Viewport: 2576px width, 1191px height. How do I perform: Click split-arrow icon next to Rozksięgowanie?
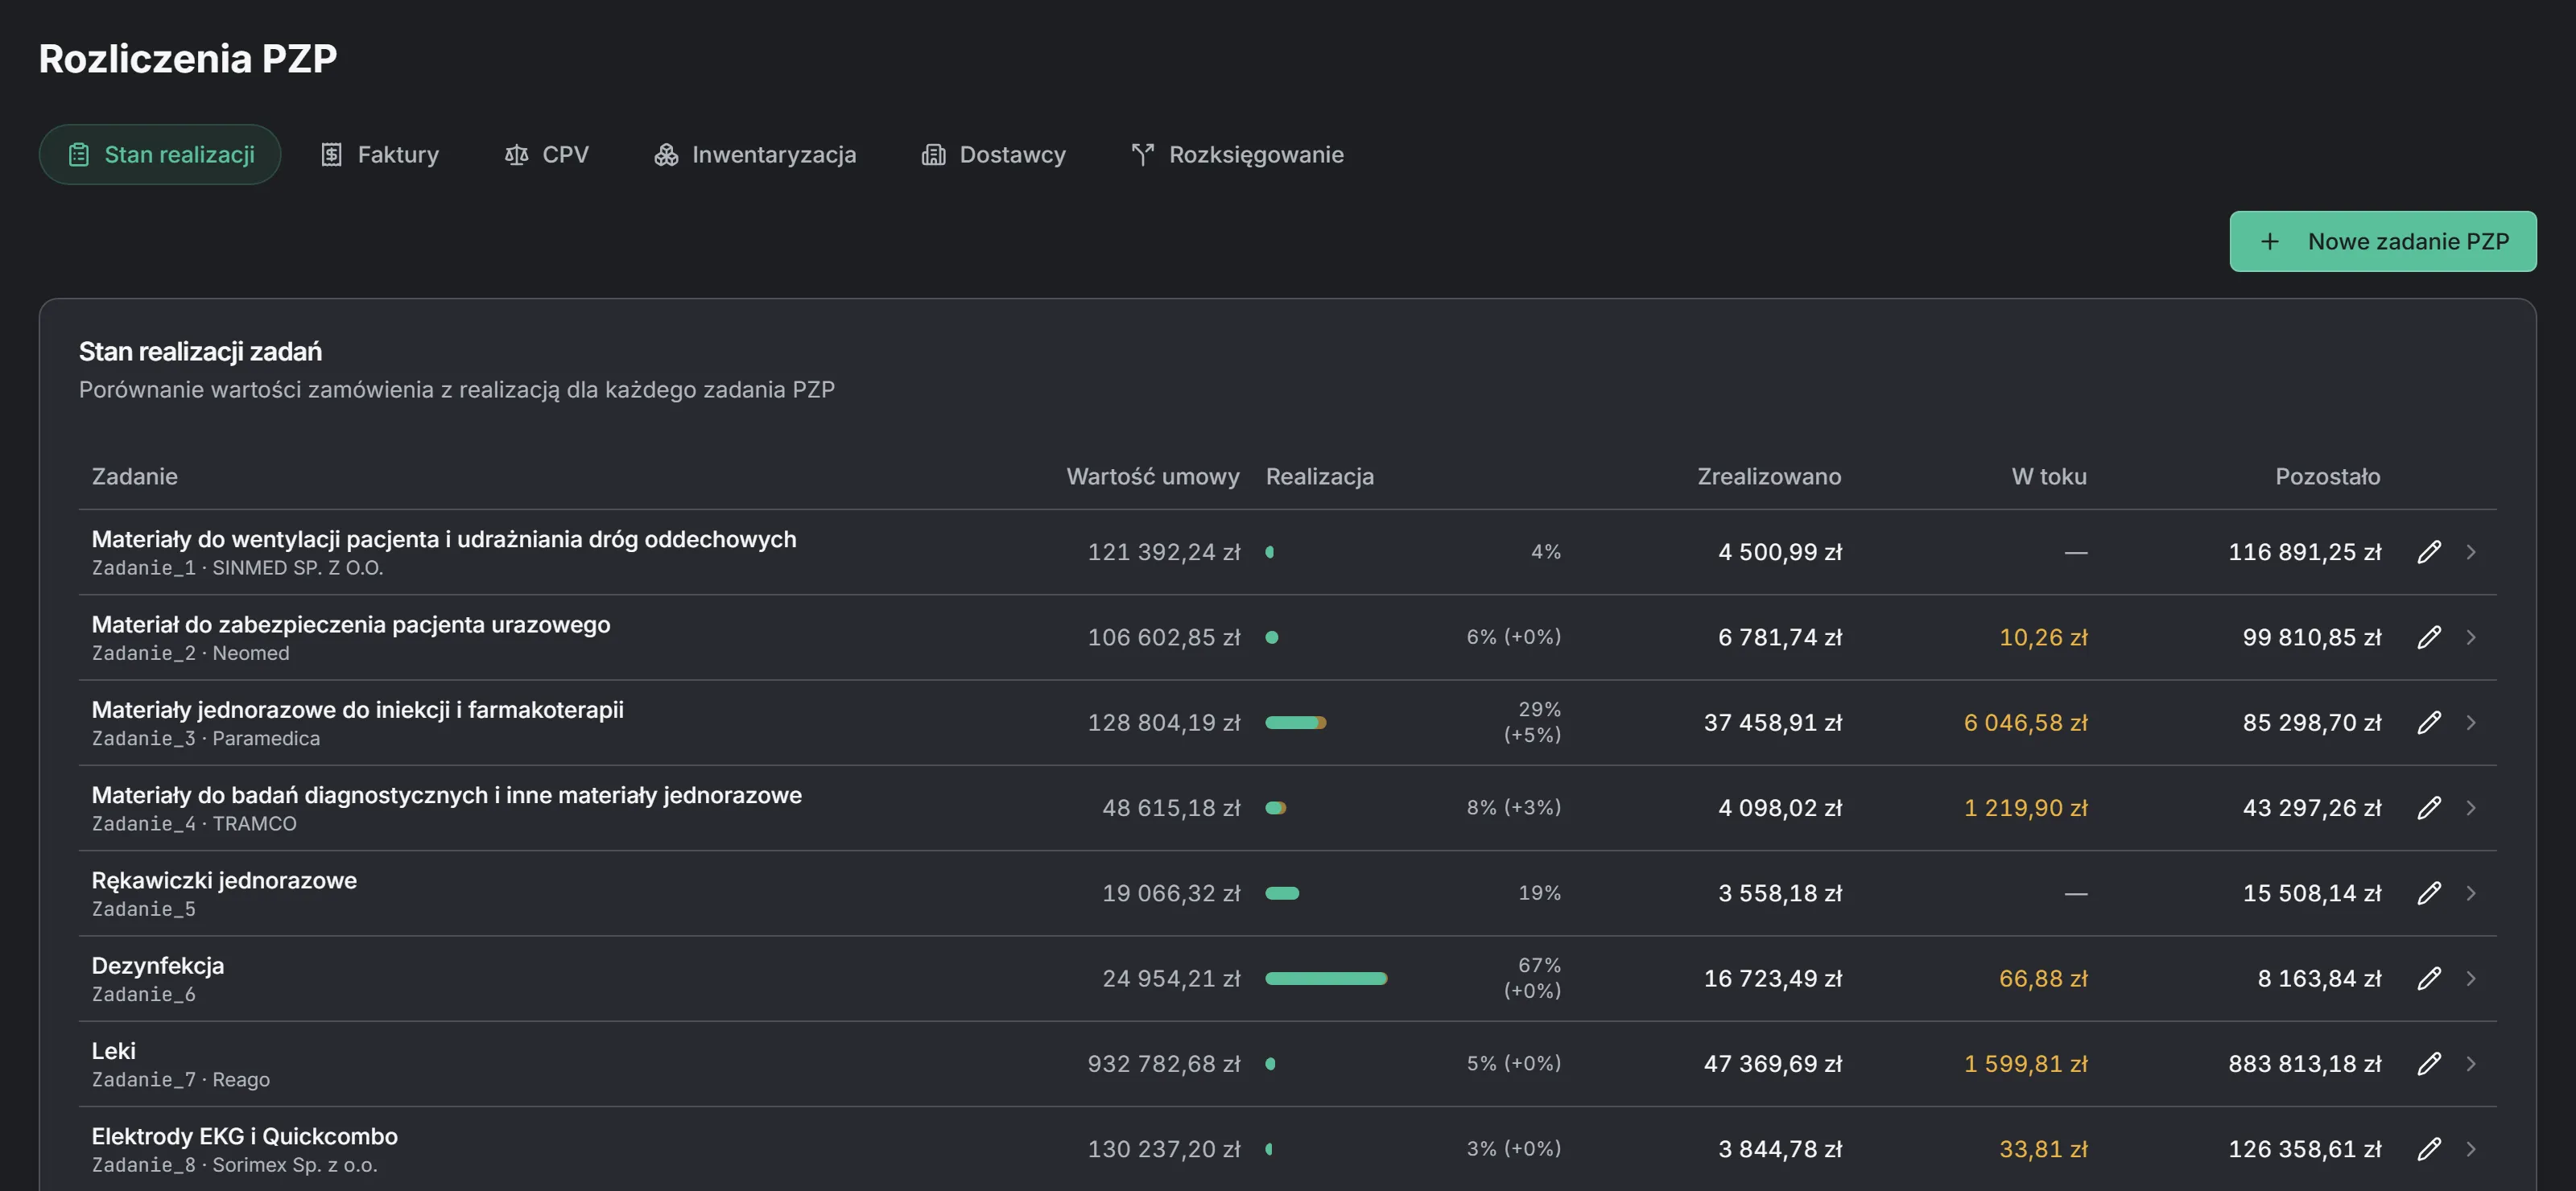tap(1143, 155)
